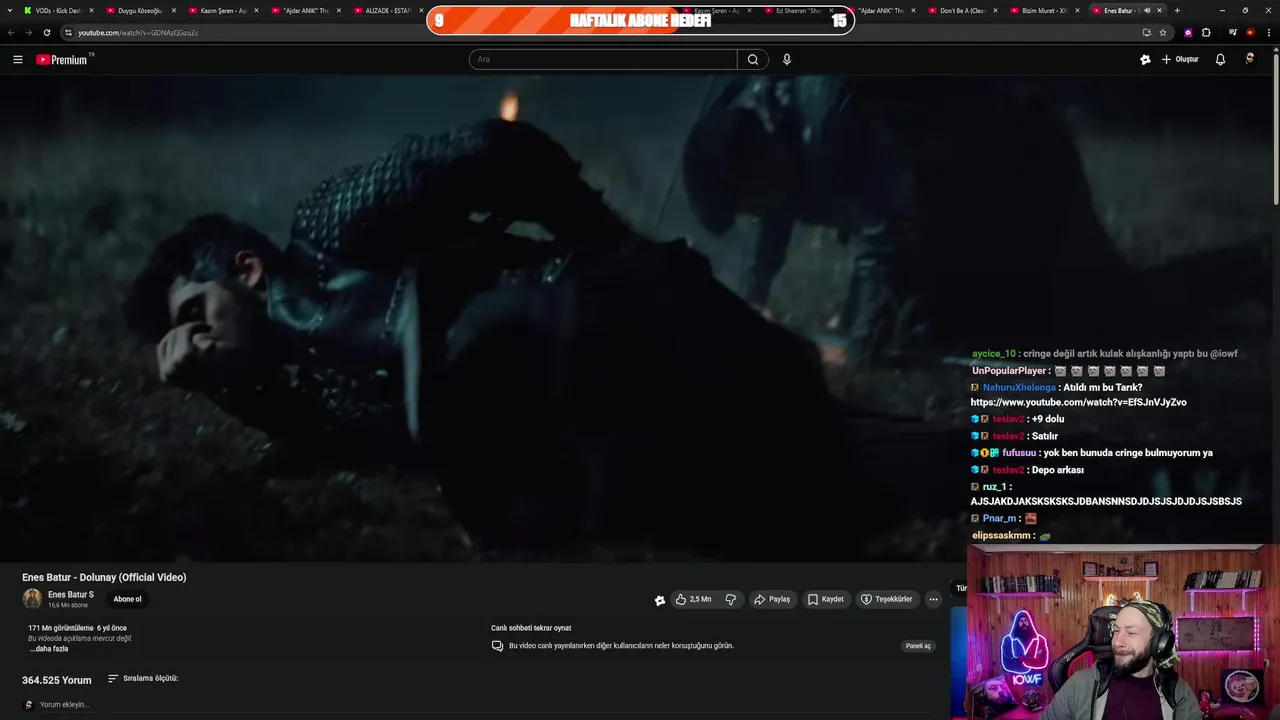Click 171 Mn görüntüleme view count
This screenshot has width=1280, height=720.
(60, 628)
